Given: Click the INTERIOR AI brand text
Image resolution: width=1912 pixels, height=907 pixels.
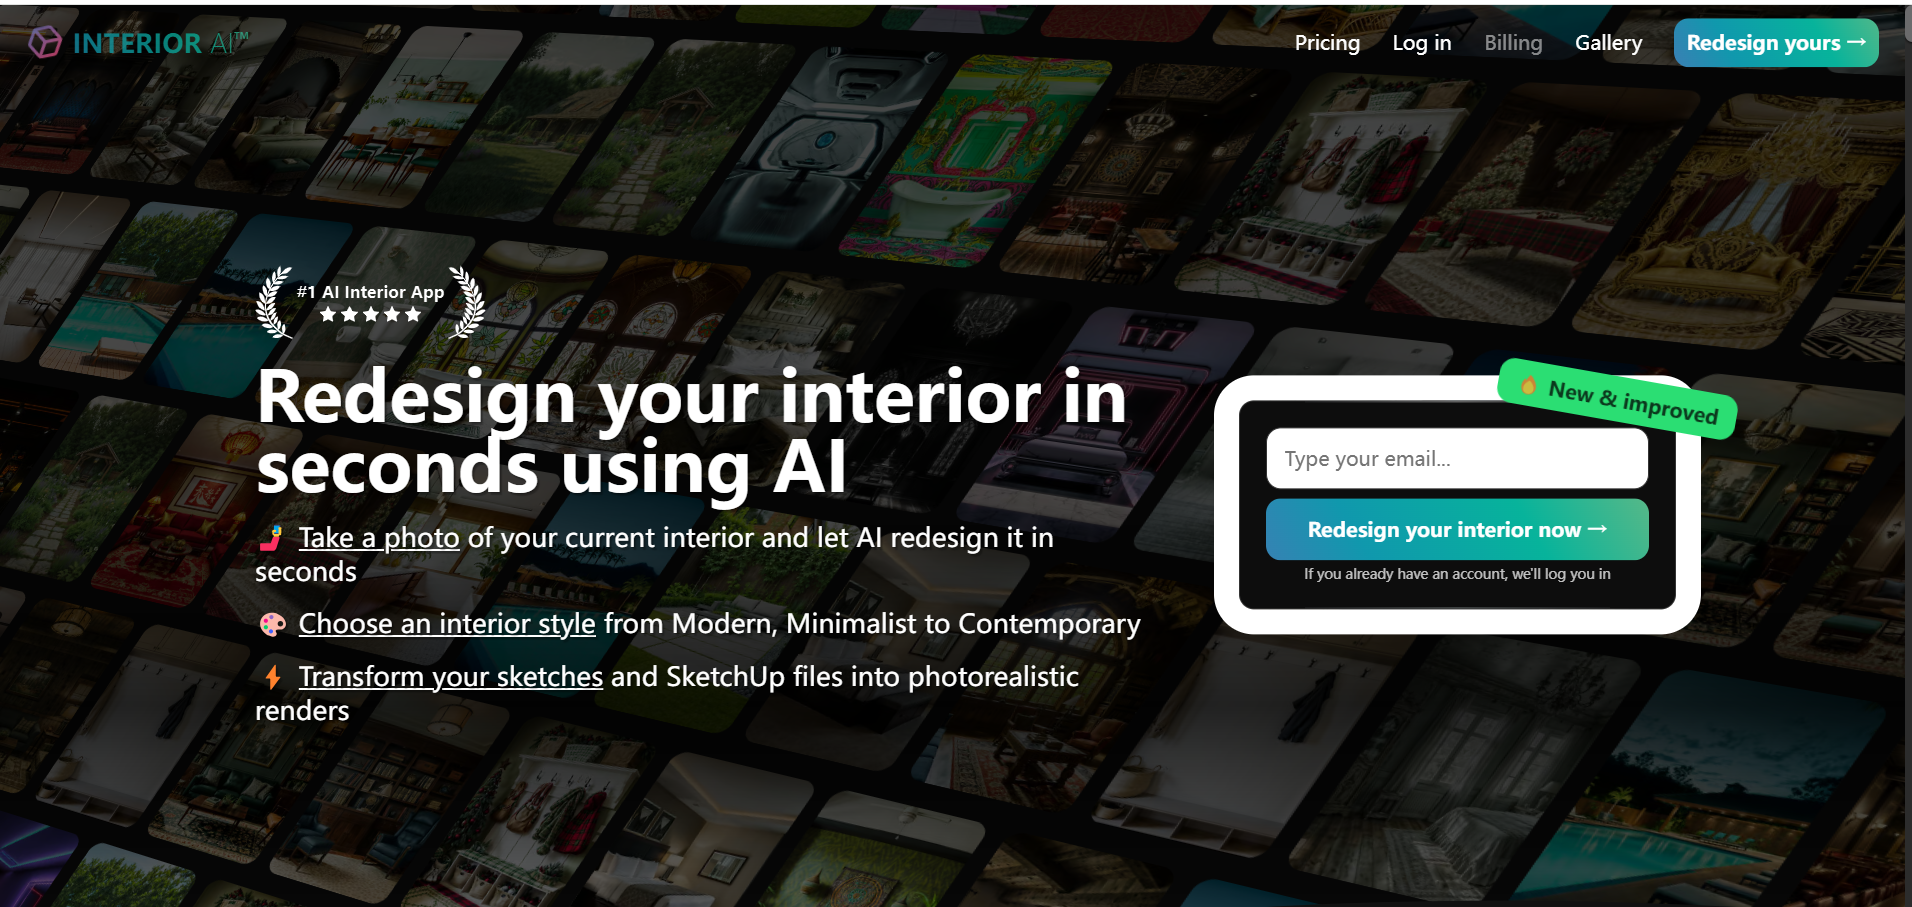Looking at the screenshot, I should [160, 43].
